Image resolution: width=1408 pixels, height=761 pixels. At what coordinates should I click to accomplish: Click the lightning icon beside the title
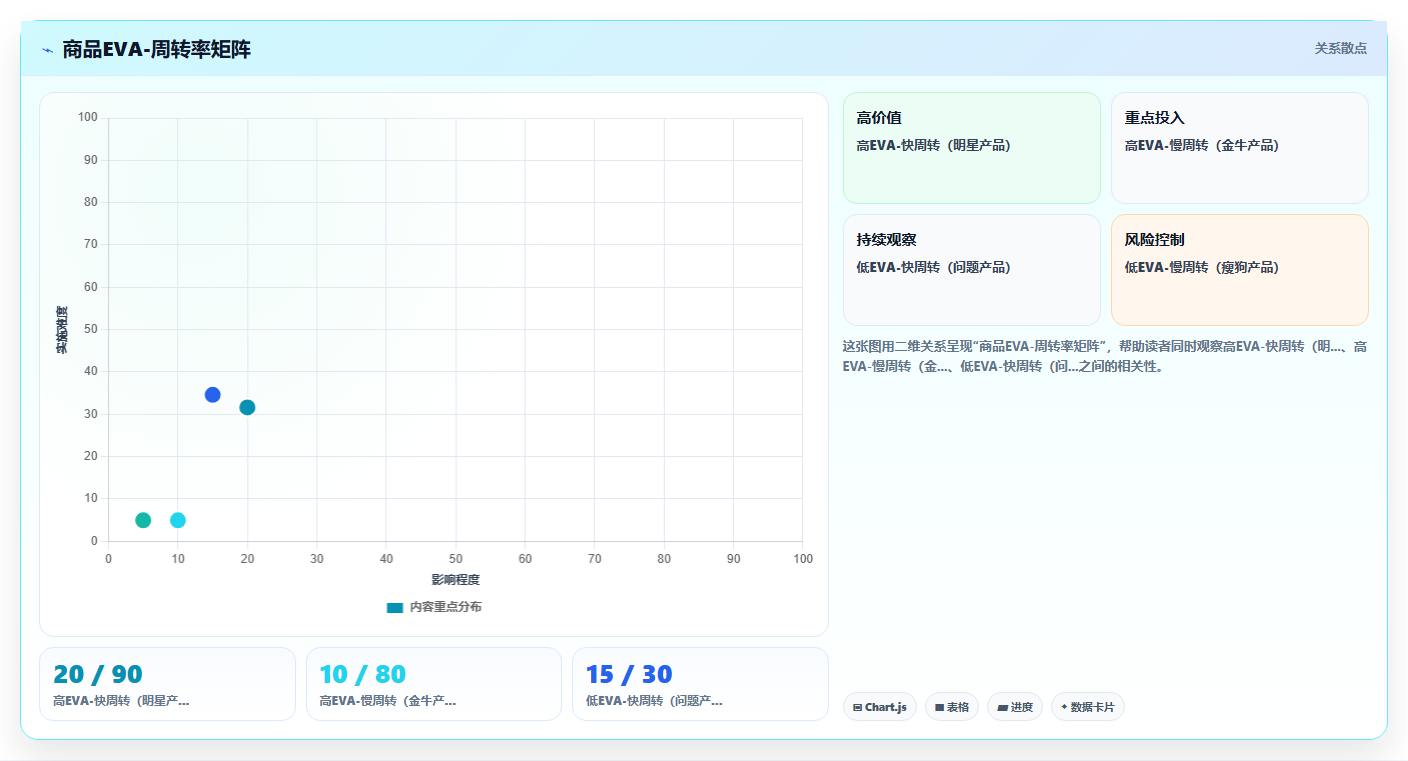coord(47,50)
